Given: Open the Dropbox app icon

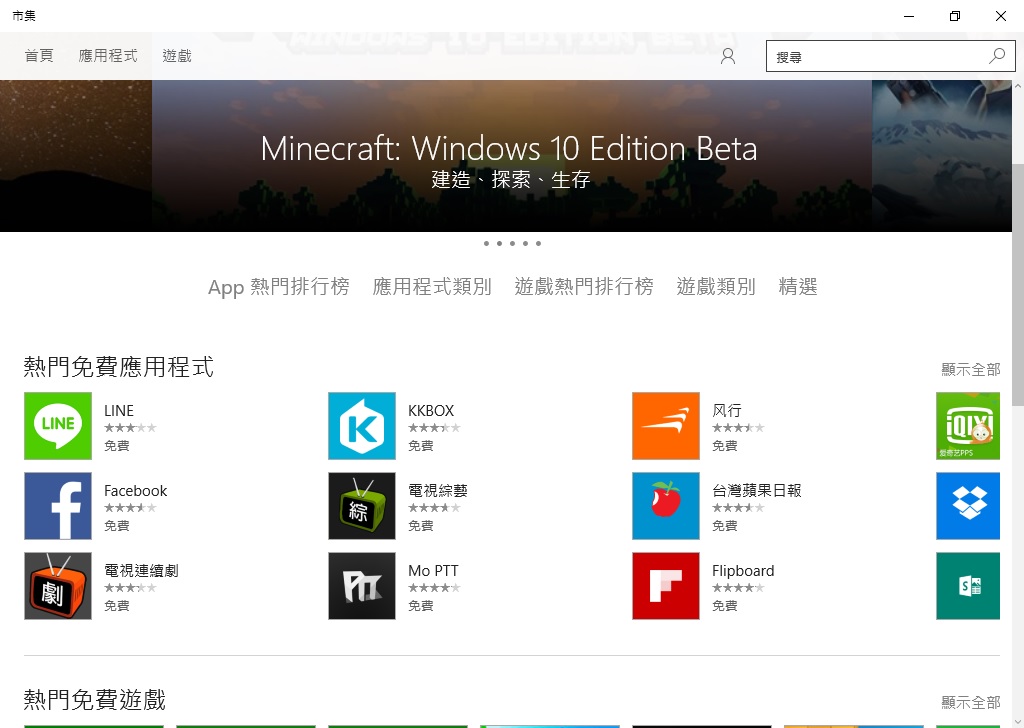Looking at the screenshot, I should 968,506.
